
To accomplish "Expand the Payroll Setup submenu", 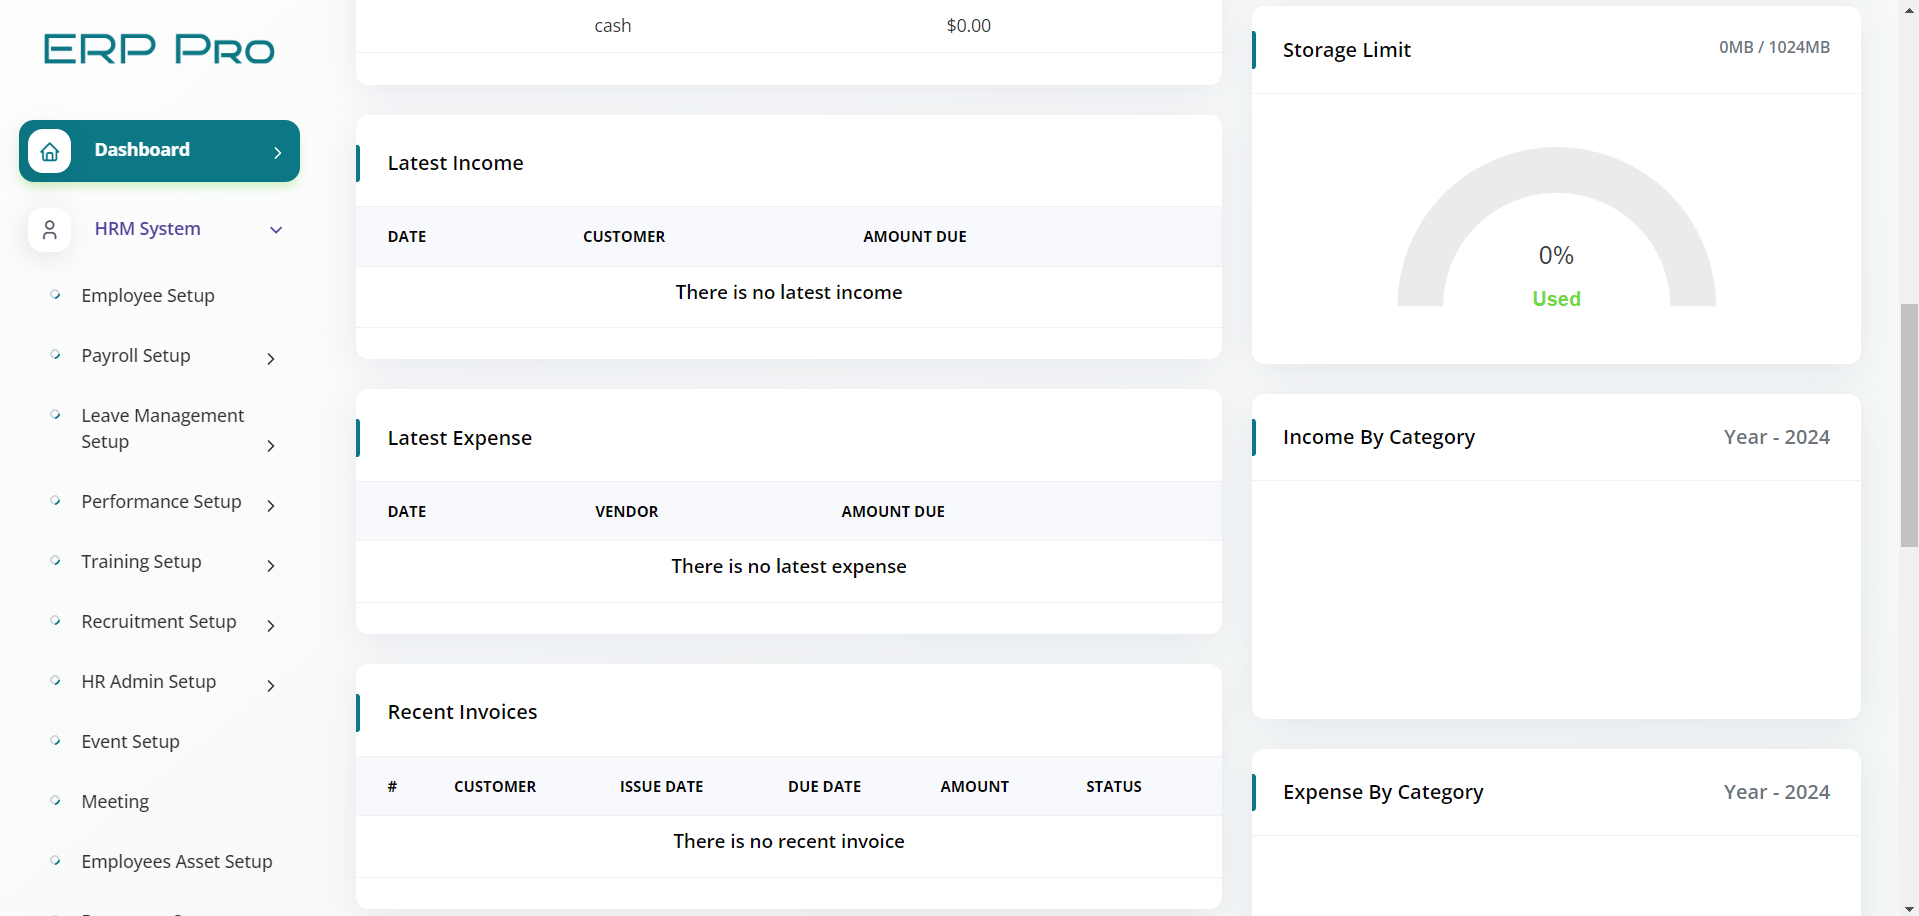I will [x=271, y=358].
